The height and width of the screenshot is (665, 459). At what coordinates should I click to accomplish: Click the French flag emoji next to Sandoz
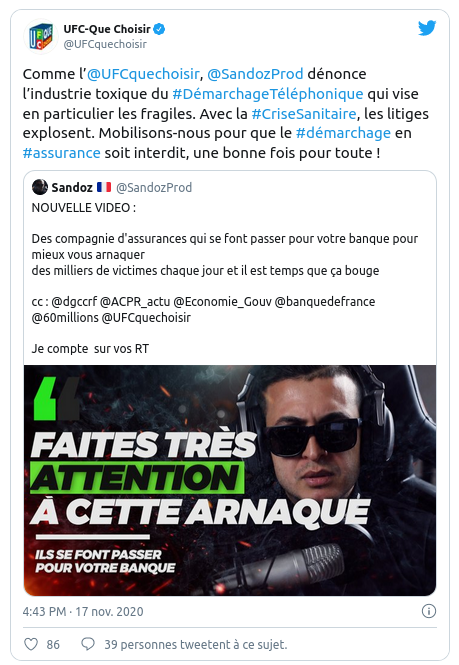click(104, 187)
